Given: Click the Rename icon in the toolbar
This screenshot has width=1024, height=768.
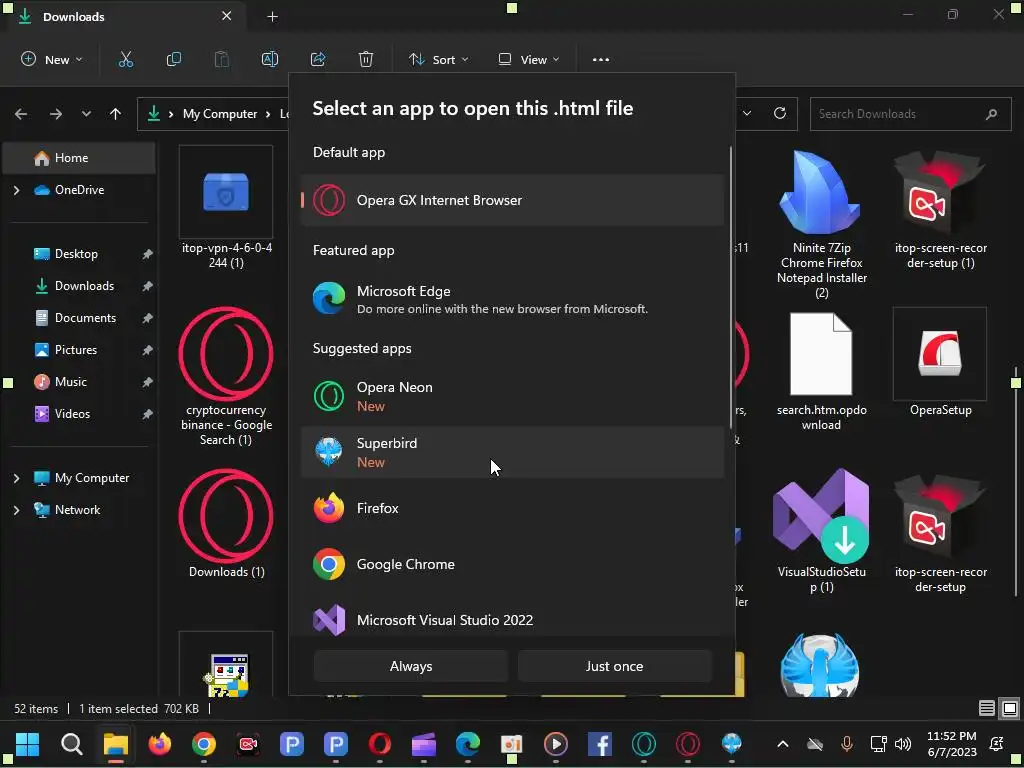Looking at the screenshot, I should (x=270, y=59).
